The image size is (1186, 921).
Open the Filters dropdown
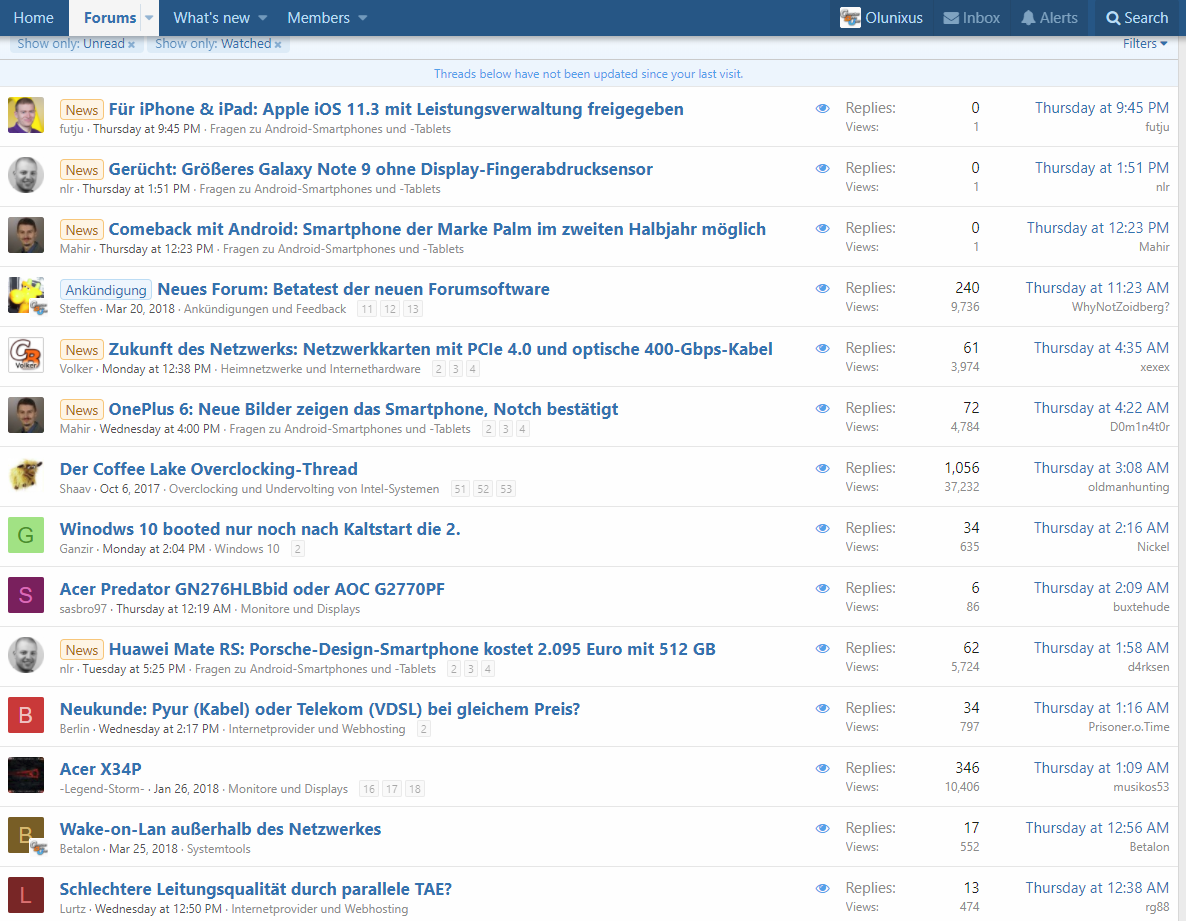(1145, 44)
